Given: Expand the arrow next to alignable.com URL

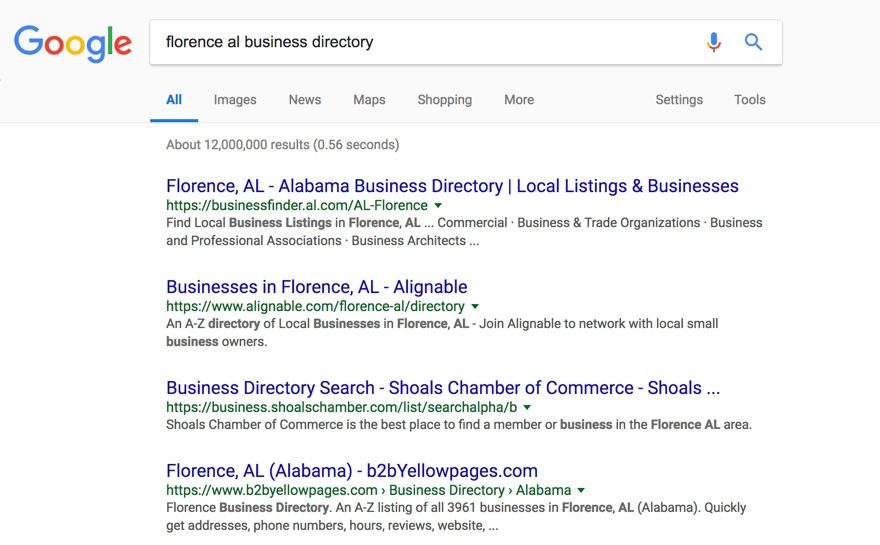Looking at the screenshot, I should coord(475,306).
